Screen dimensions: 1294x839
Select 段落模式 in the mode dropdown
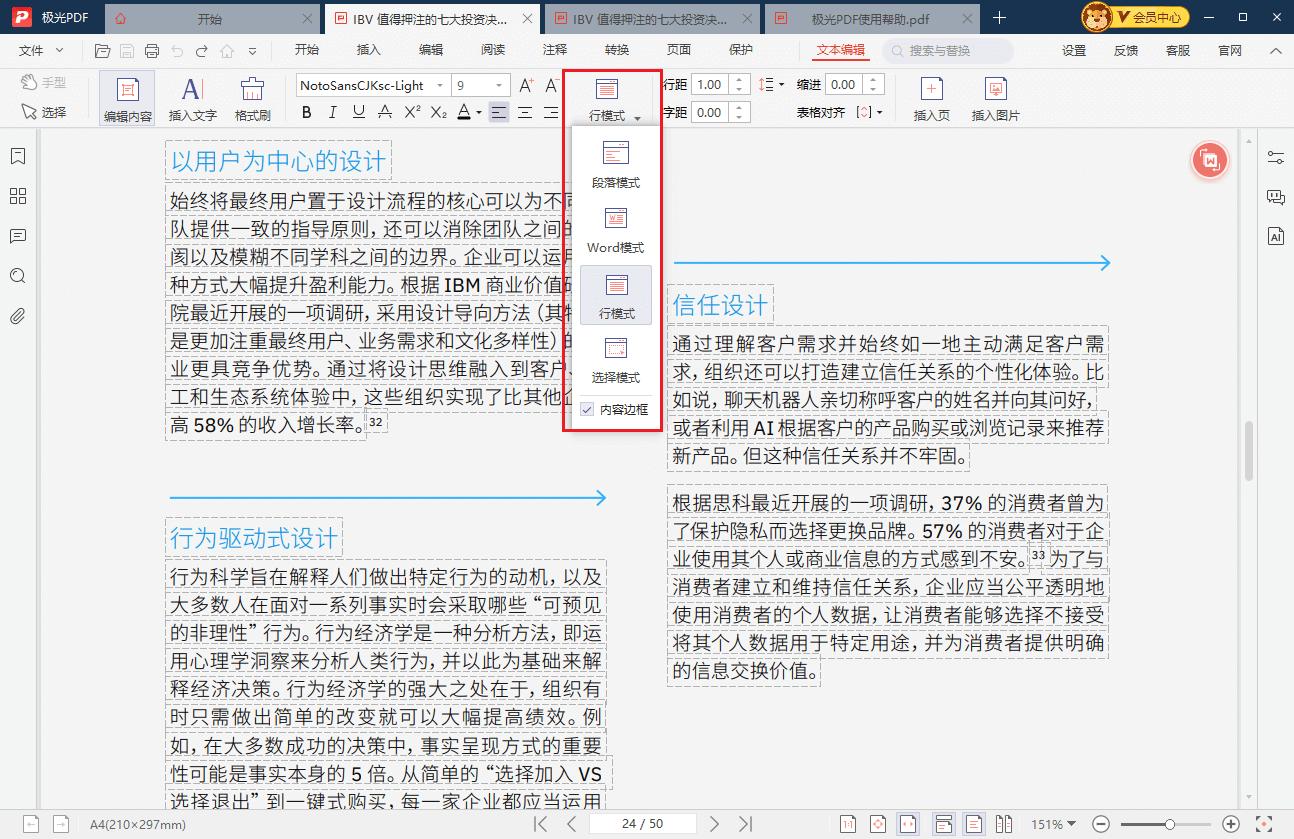click(x=615, y=164)
